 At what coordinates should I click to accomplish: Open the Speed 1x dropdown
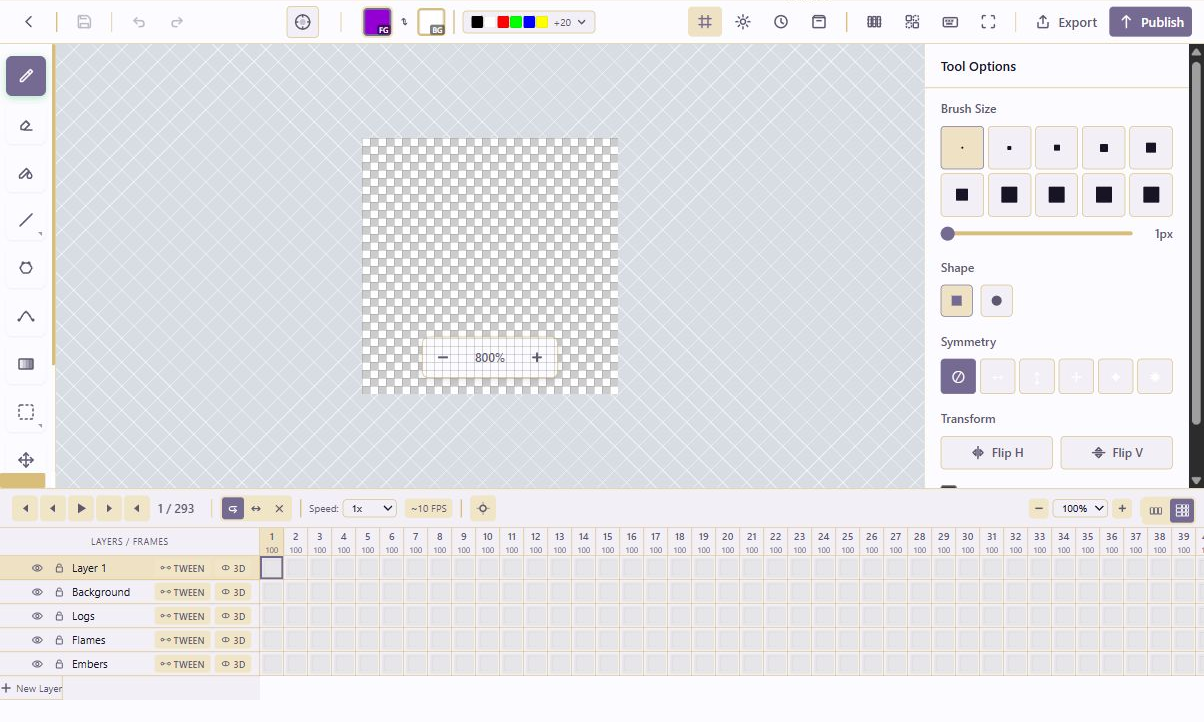point(370,509)
